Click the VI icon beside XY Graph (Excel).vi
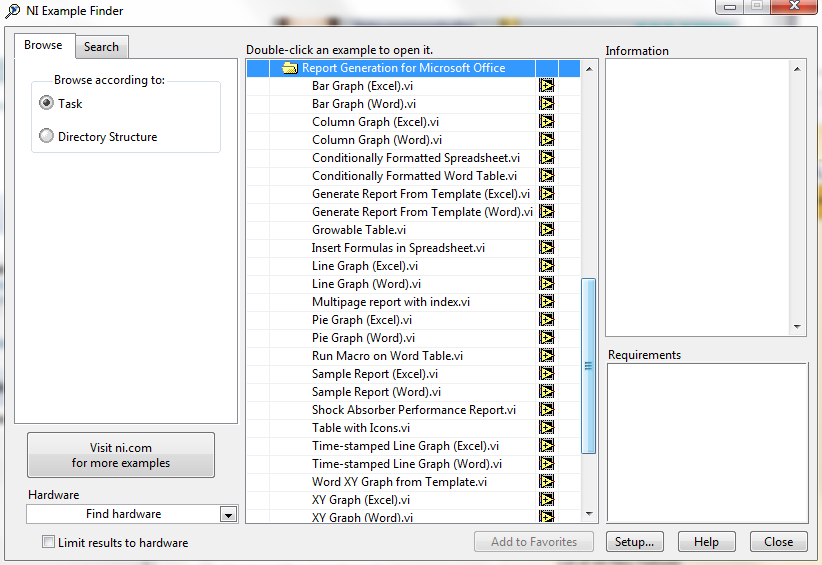822x565 pixels. [546, 499]
